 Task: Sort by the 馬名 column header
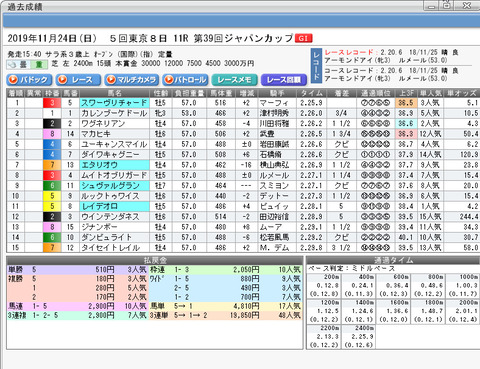[115, 93]
